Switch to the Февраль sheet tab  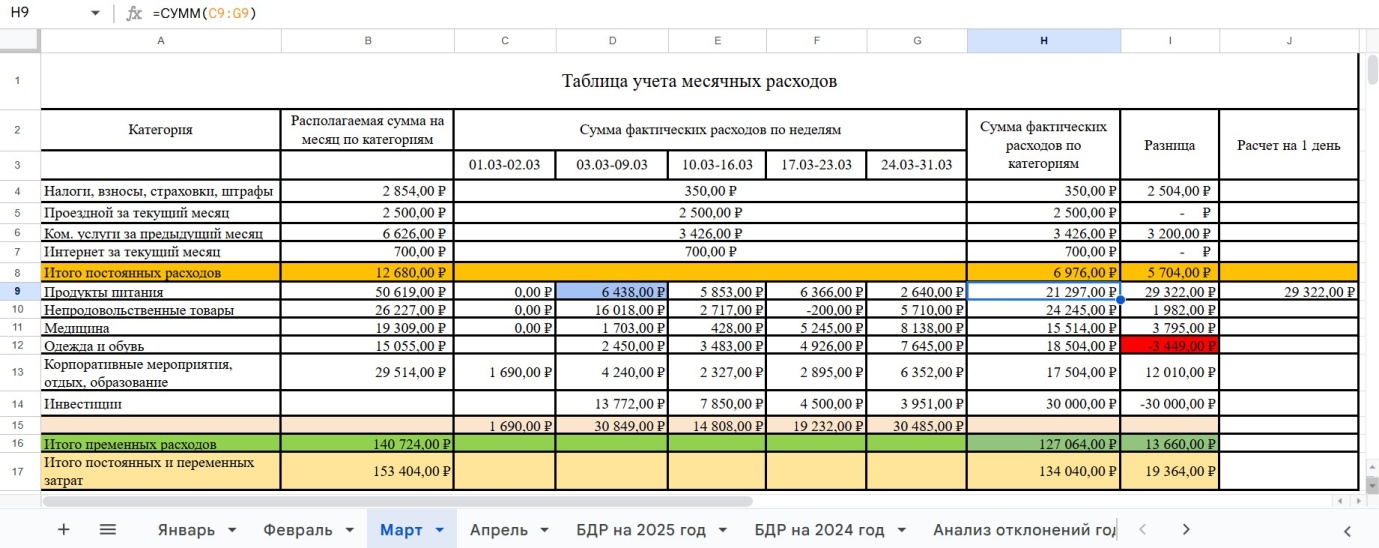298,530
